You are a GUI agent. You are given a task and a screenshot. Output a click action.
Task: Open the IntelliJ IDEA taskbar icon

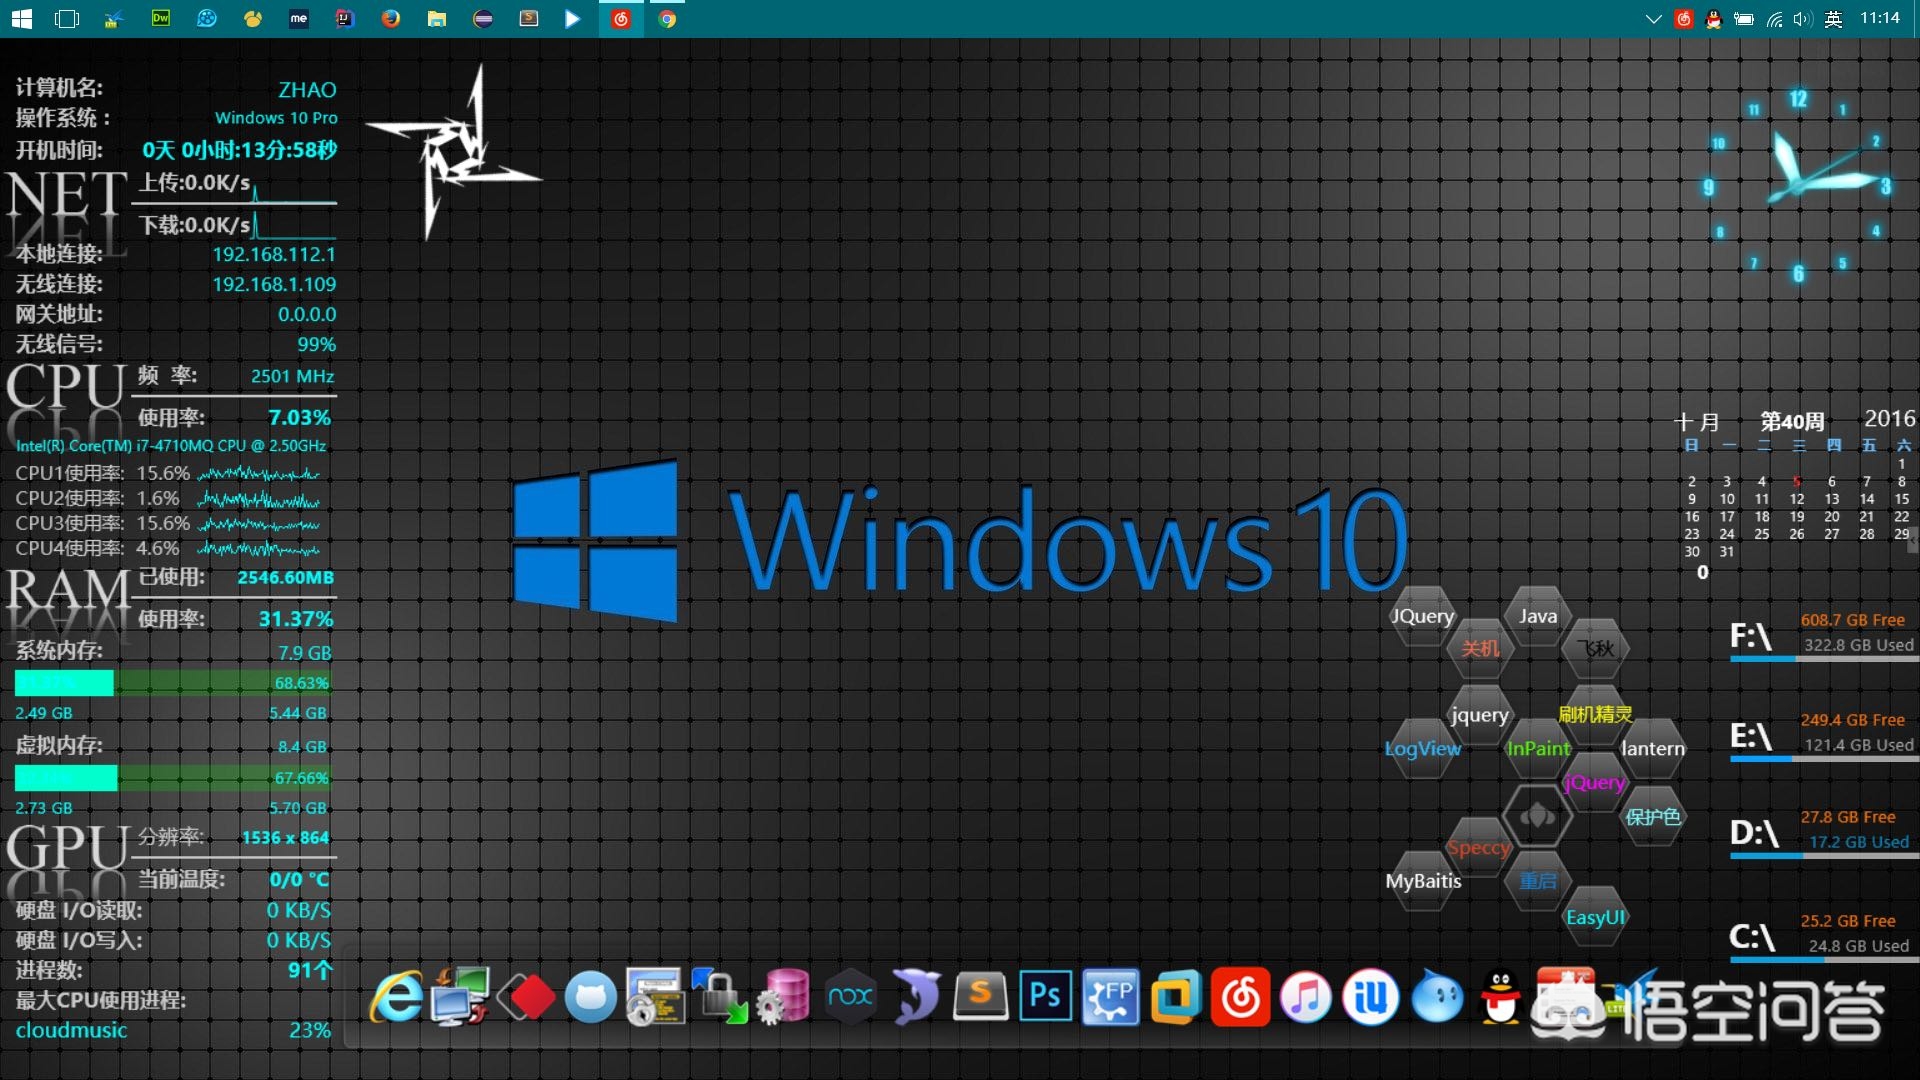(x=345, y=19)
